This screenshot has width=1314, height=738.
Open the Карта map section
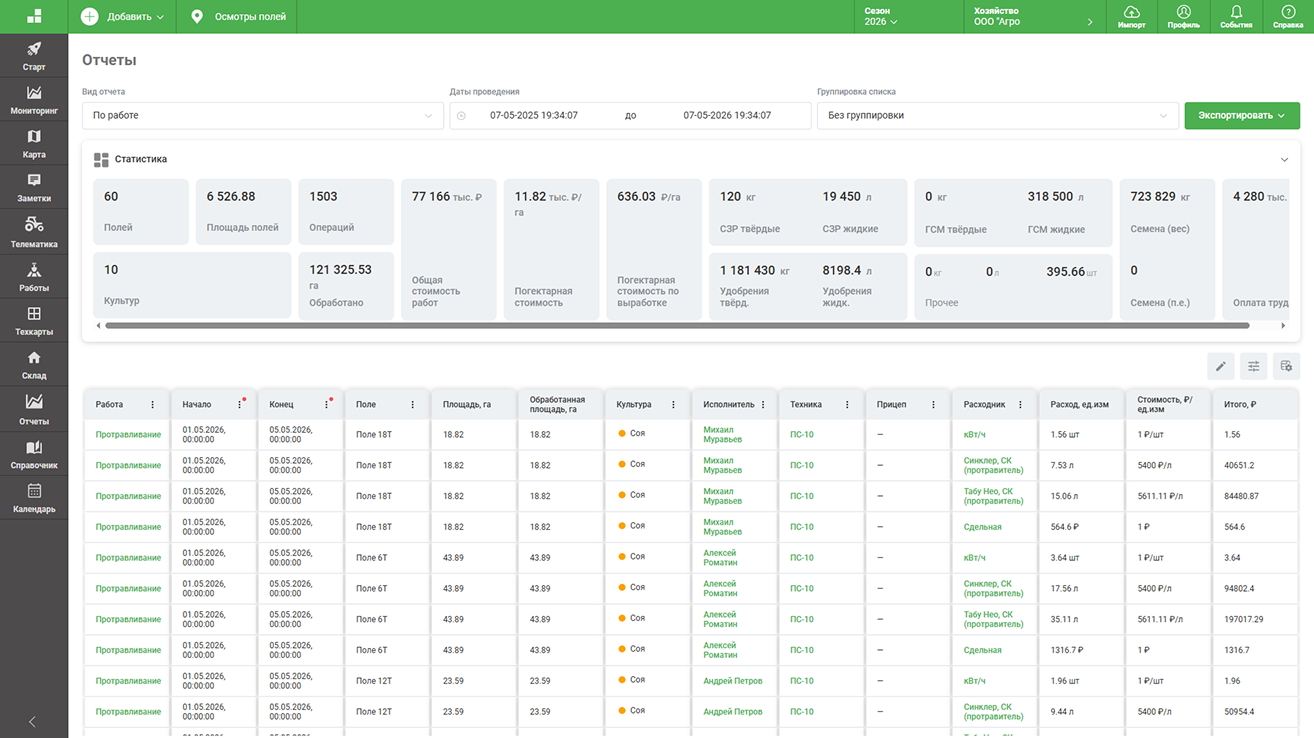[x=34, y=144]
